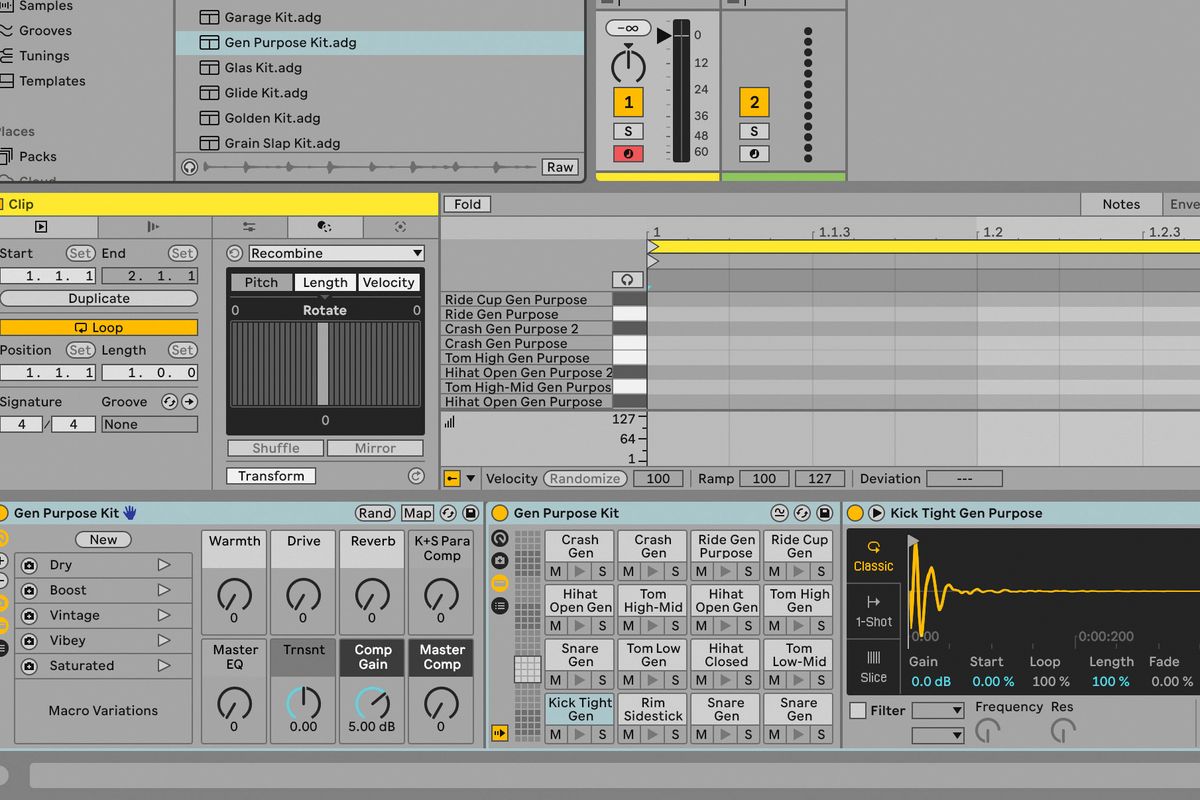This screenshot has width=1200, height=800.
Task: Open the Recombine transform dropdown
Action: [336, 253]
